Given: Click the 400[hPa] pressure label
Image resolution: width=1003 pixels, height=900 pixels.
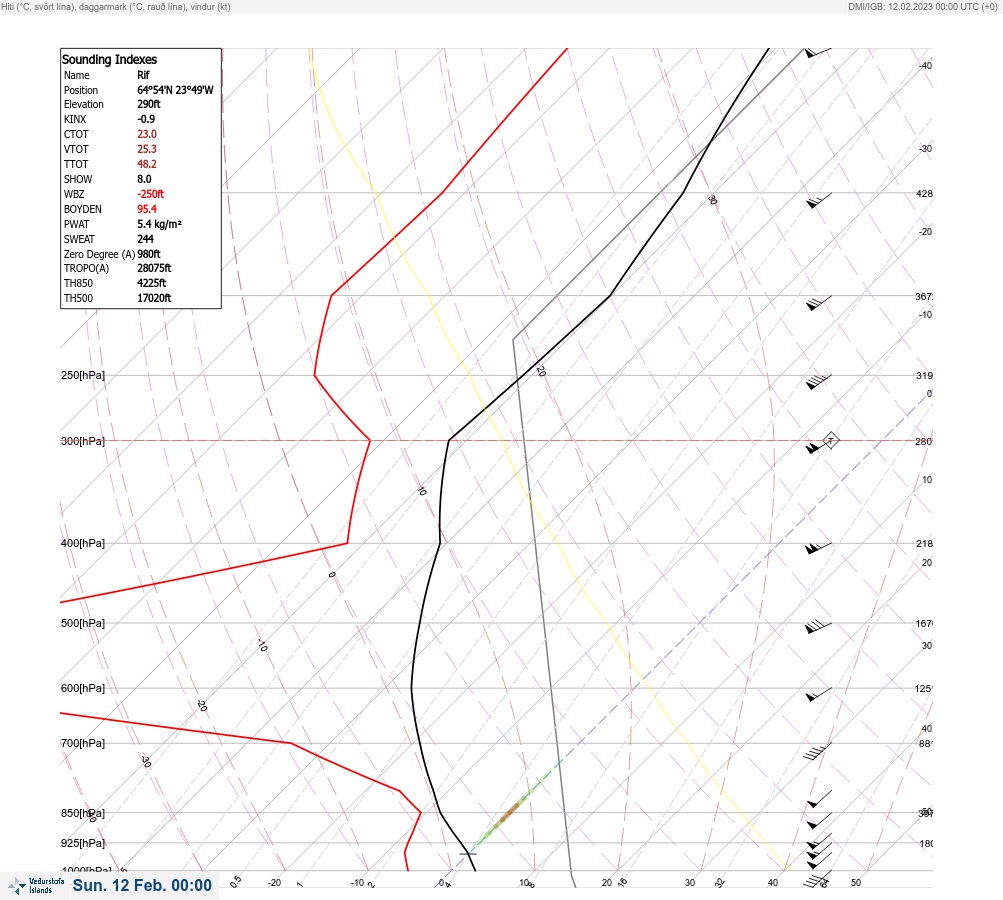Looking at the screenshot, I should point(83,543).
